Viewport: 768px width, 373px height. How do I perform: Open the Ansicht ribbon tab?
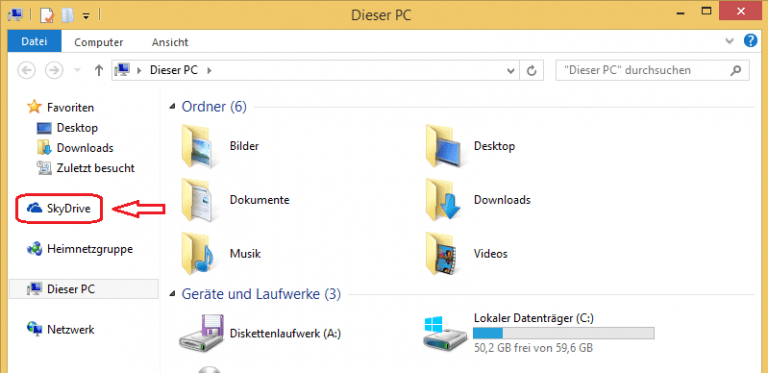[x=170, y=43]
